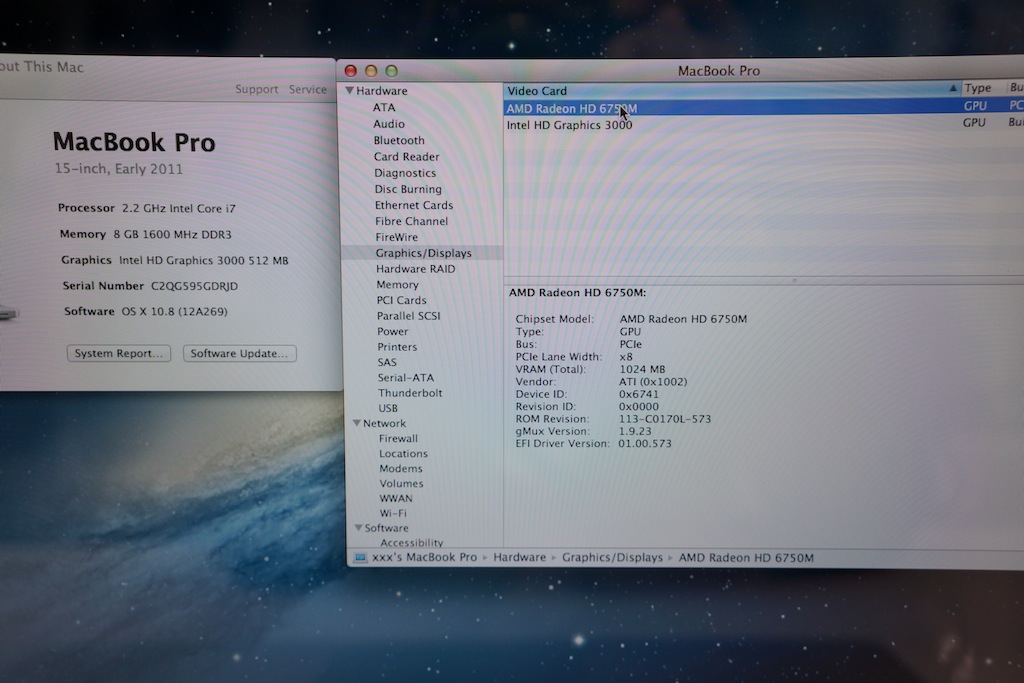1024x683 pixels.
Task: Click the Vendor value ATI (0x1002)
Action: (x=653, y=381)
